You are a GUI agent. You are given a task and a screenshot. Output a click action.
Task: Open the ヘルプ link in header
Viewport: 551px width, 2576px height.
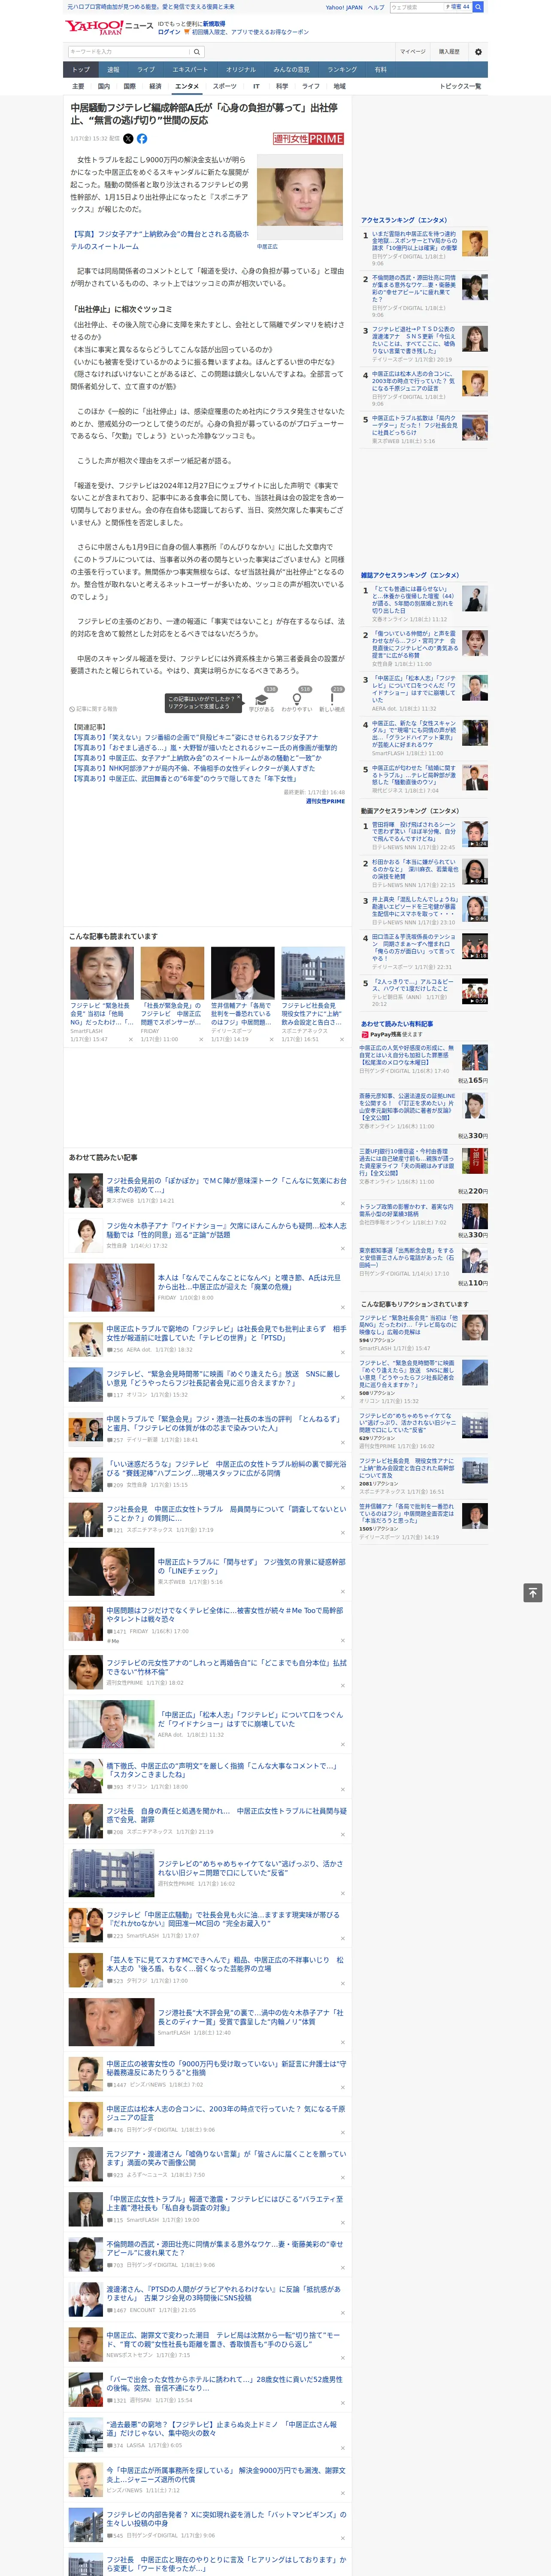[x=375, y=7]
